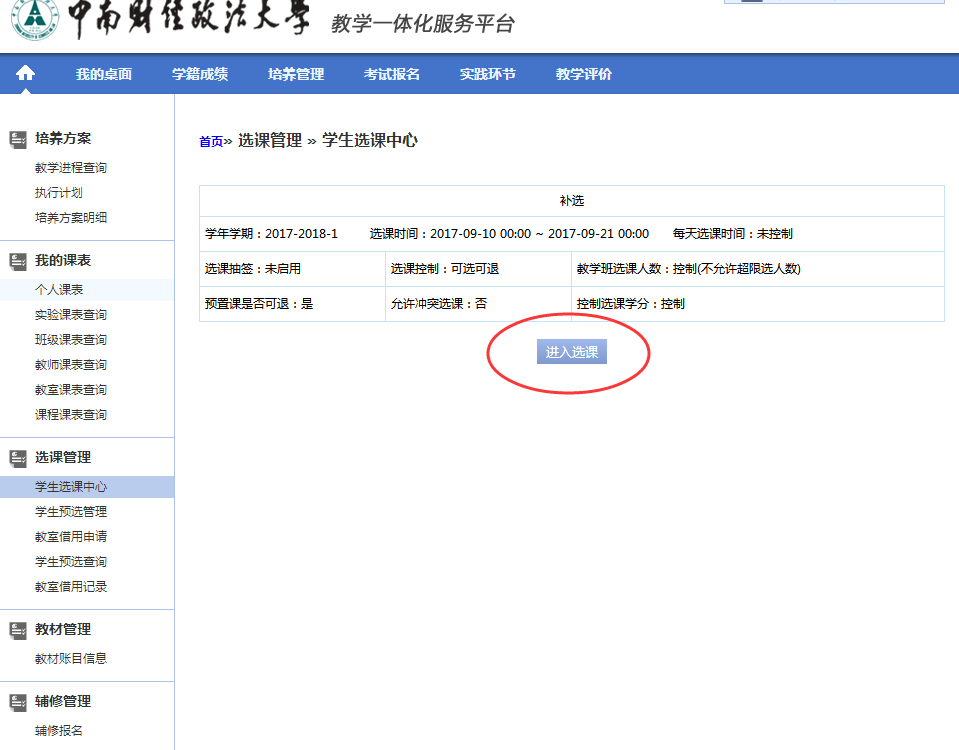The width and height of the screenshot is (959, 750).
Task: Go to 考试报名 in the navigation bar
Action: pyautogui.click(x=392, y=74)
